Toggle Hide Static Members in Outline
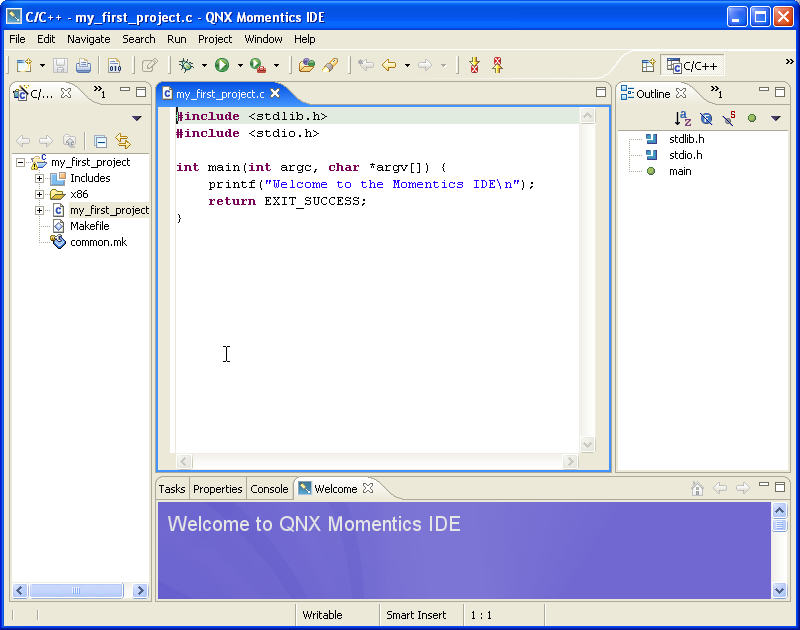 pos(729,118)
